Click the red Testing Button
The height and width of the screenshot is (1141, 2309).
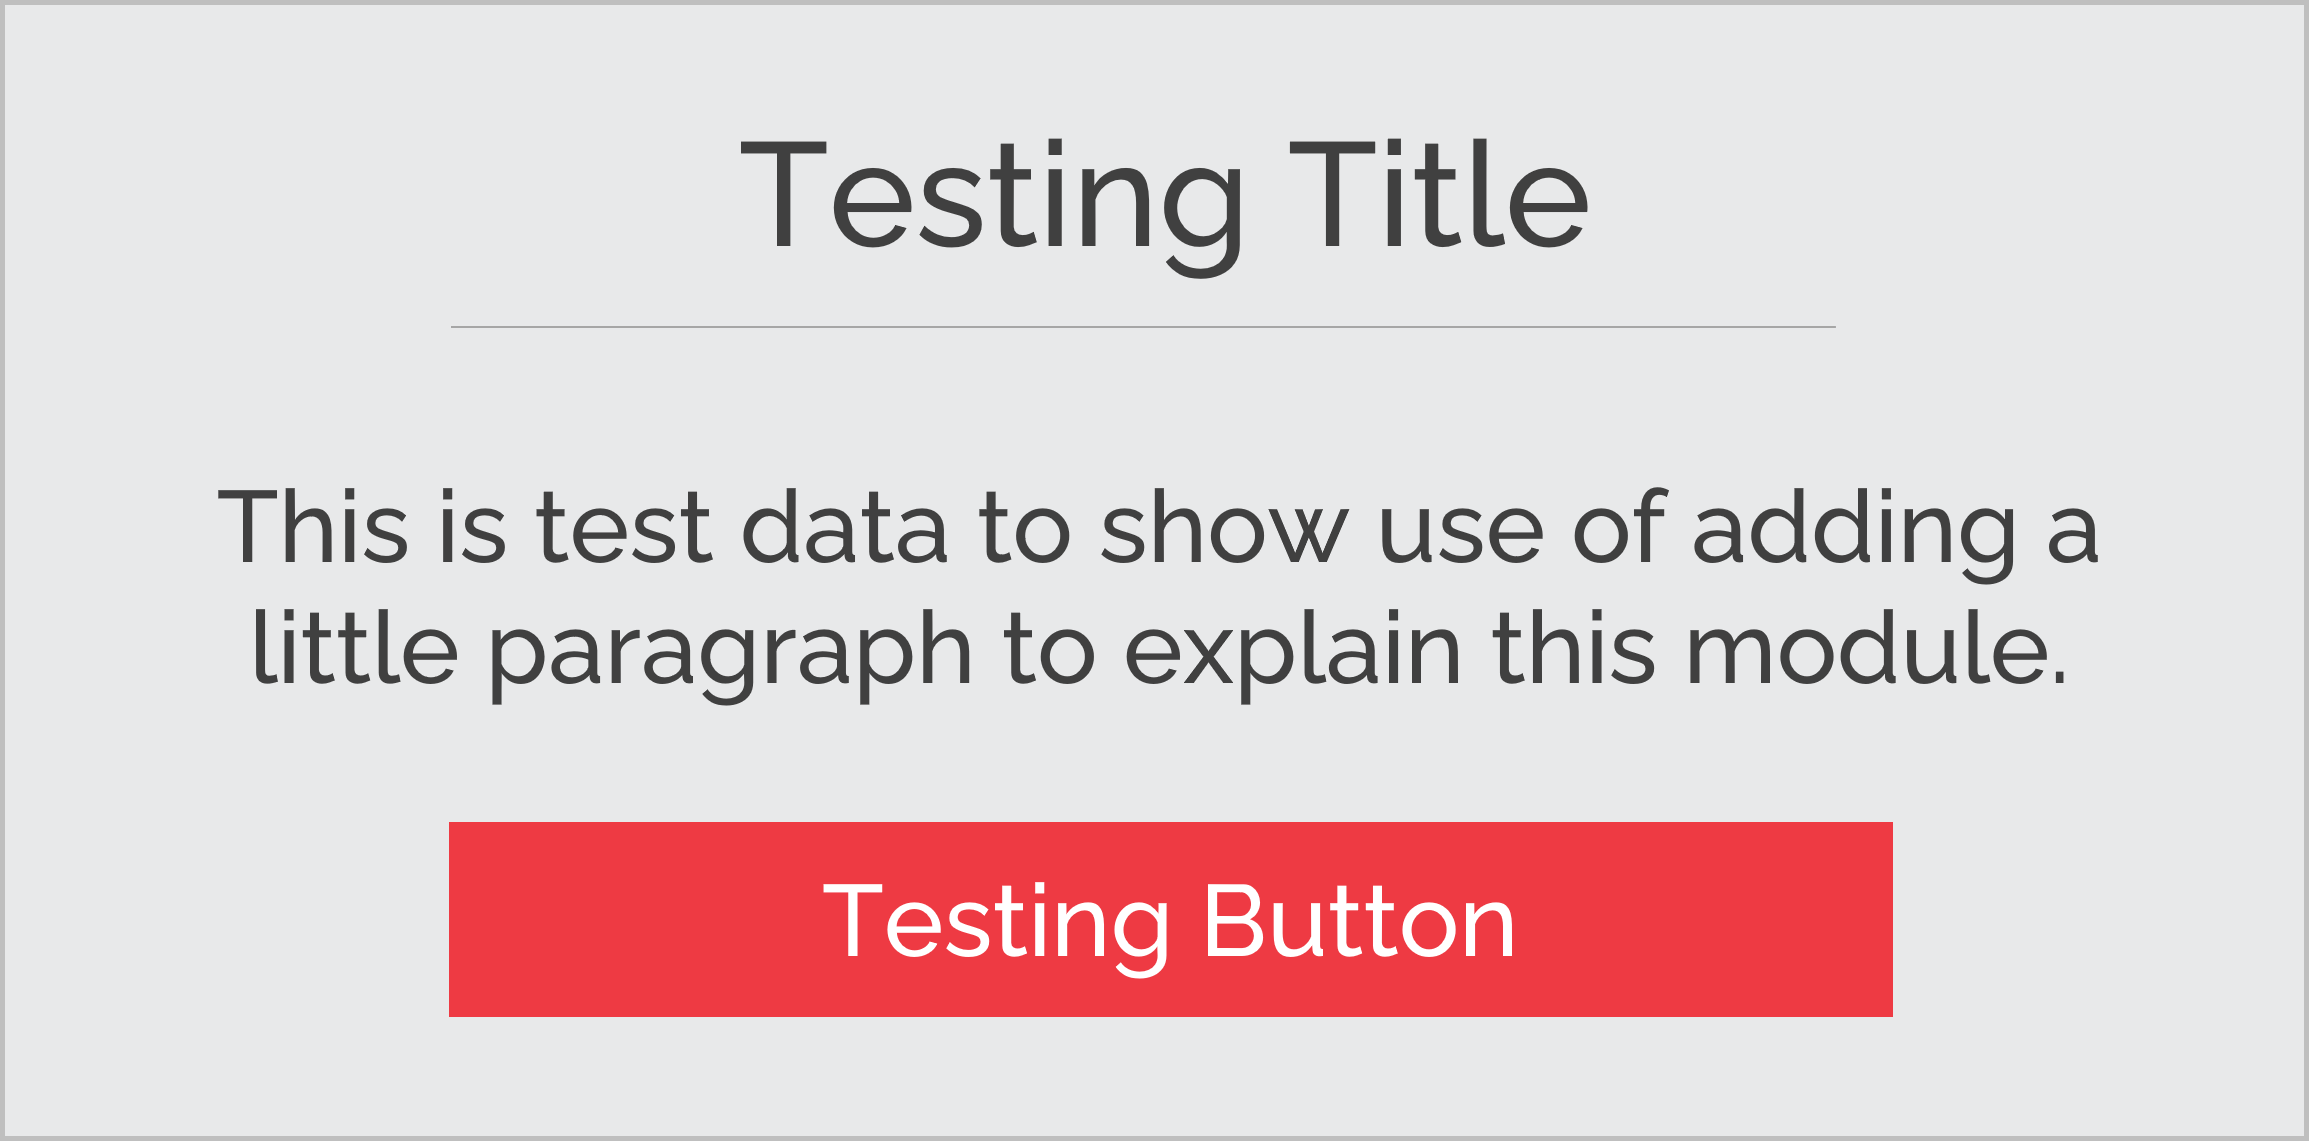(1170, 919)
